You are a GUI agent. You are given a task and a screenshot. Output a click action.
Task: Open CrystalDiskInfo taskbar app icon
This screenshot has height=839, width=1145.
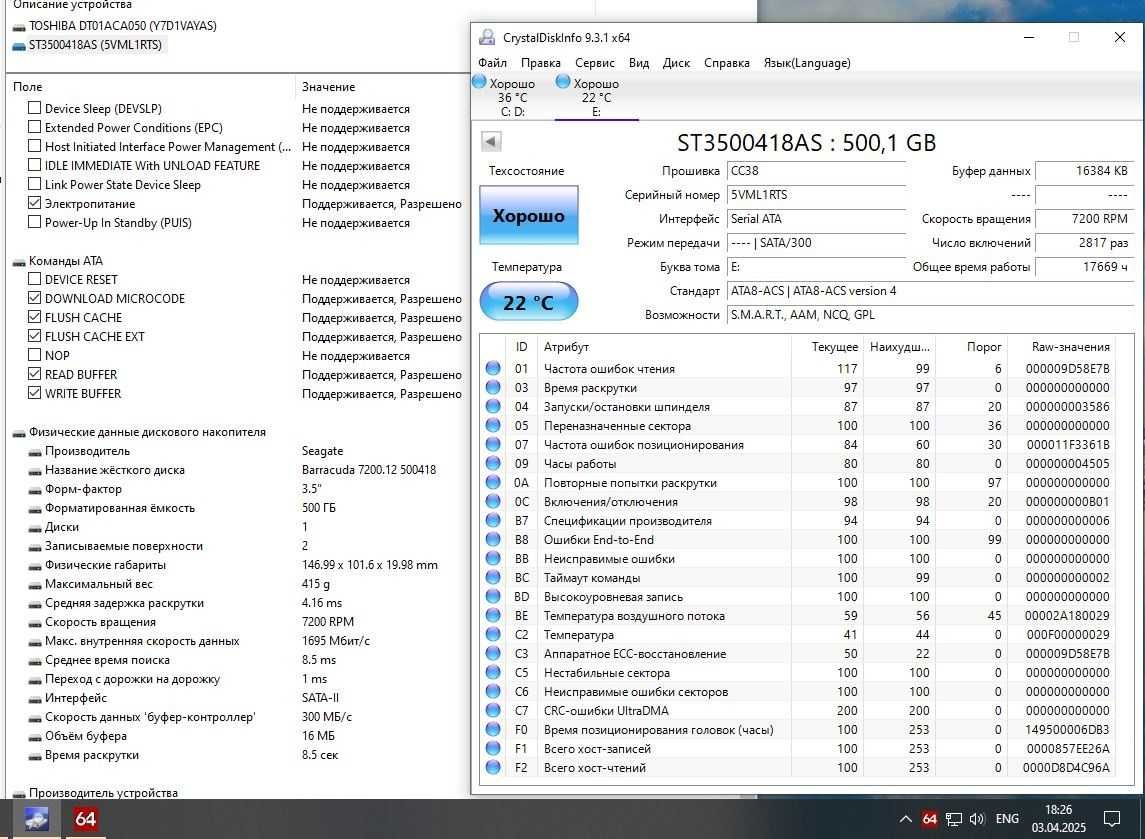(36, 819)
